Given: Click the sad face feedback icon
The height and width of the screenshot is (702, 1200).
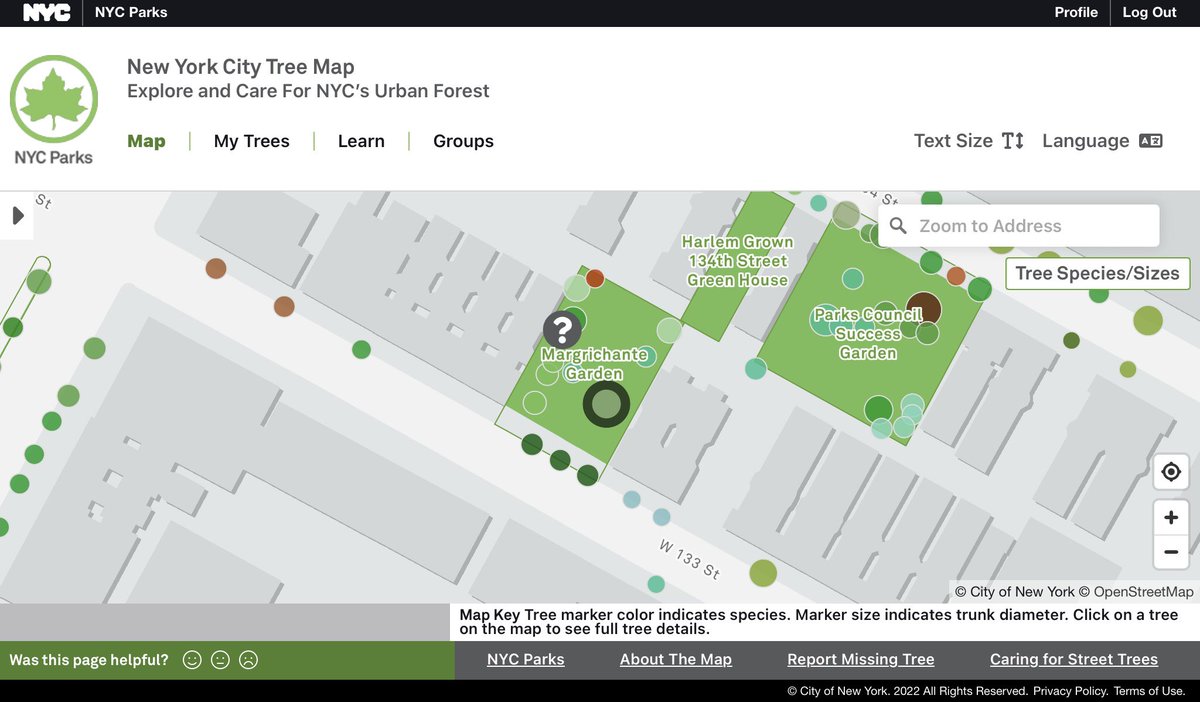Looking at the screenshot, I should click(x=248, y=660).
